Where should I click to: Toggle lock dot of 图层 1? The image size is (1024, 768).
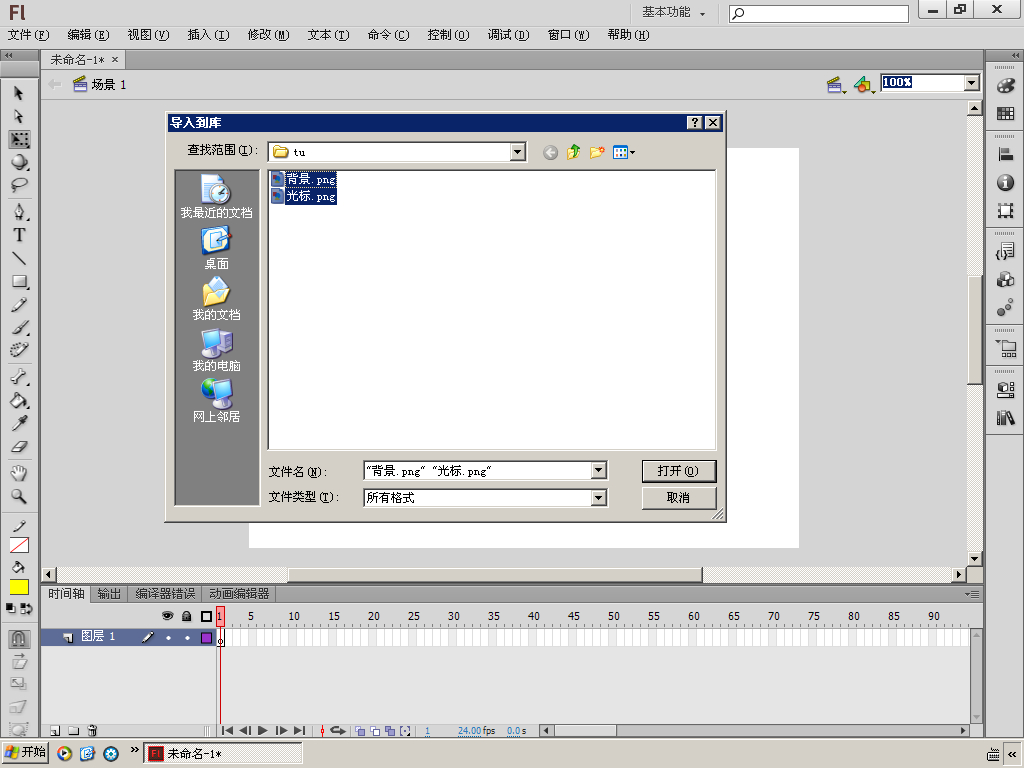pos(187,637)
